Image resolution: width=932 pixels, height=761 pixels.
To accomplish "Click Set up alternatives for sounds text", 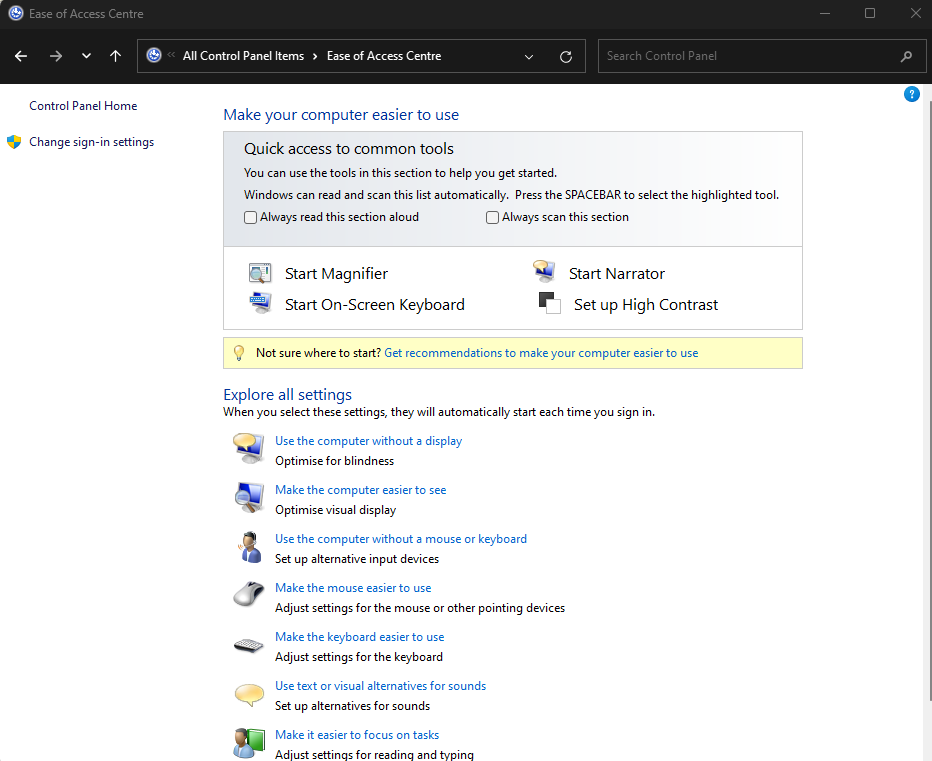I will click(x=352, y=706).
